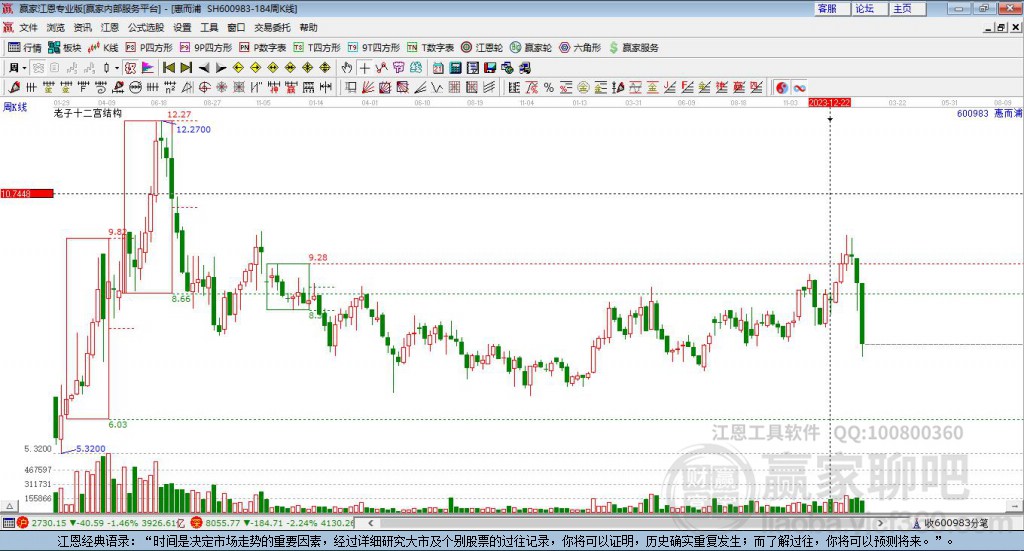The width and height of the screenshot is (1024, 551).
Task: Click the 深 Shenzhen index status icon
Action: (196, 523)
